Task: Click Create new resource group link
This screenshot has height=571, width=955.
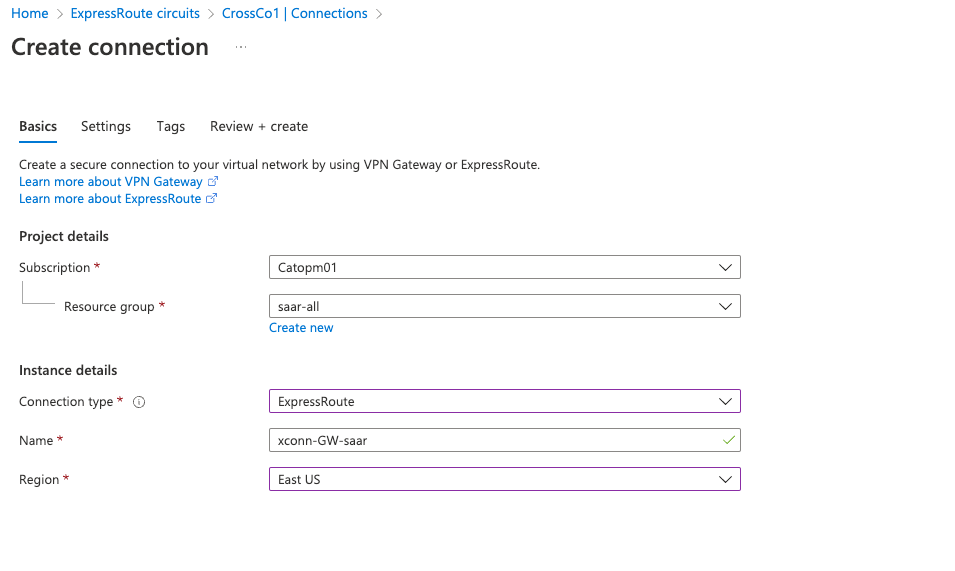Action: point(301,328)
